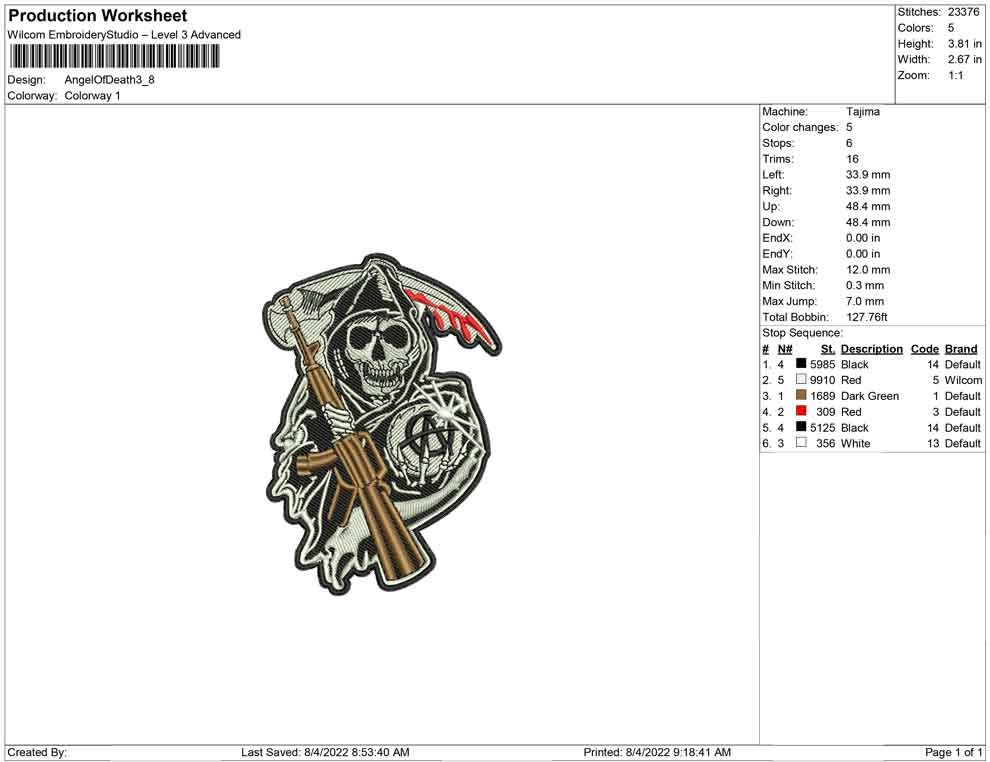This screenshot has height=762, width=990.
Task: Click the 'Created By:' footer label
Action: pos(37,752)
